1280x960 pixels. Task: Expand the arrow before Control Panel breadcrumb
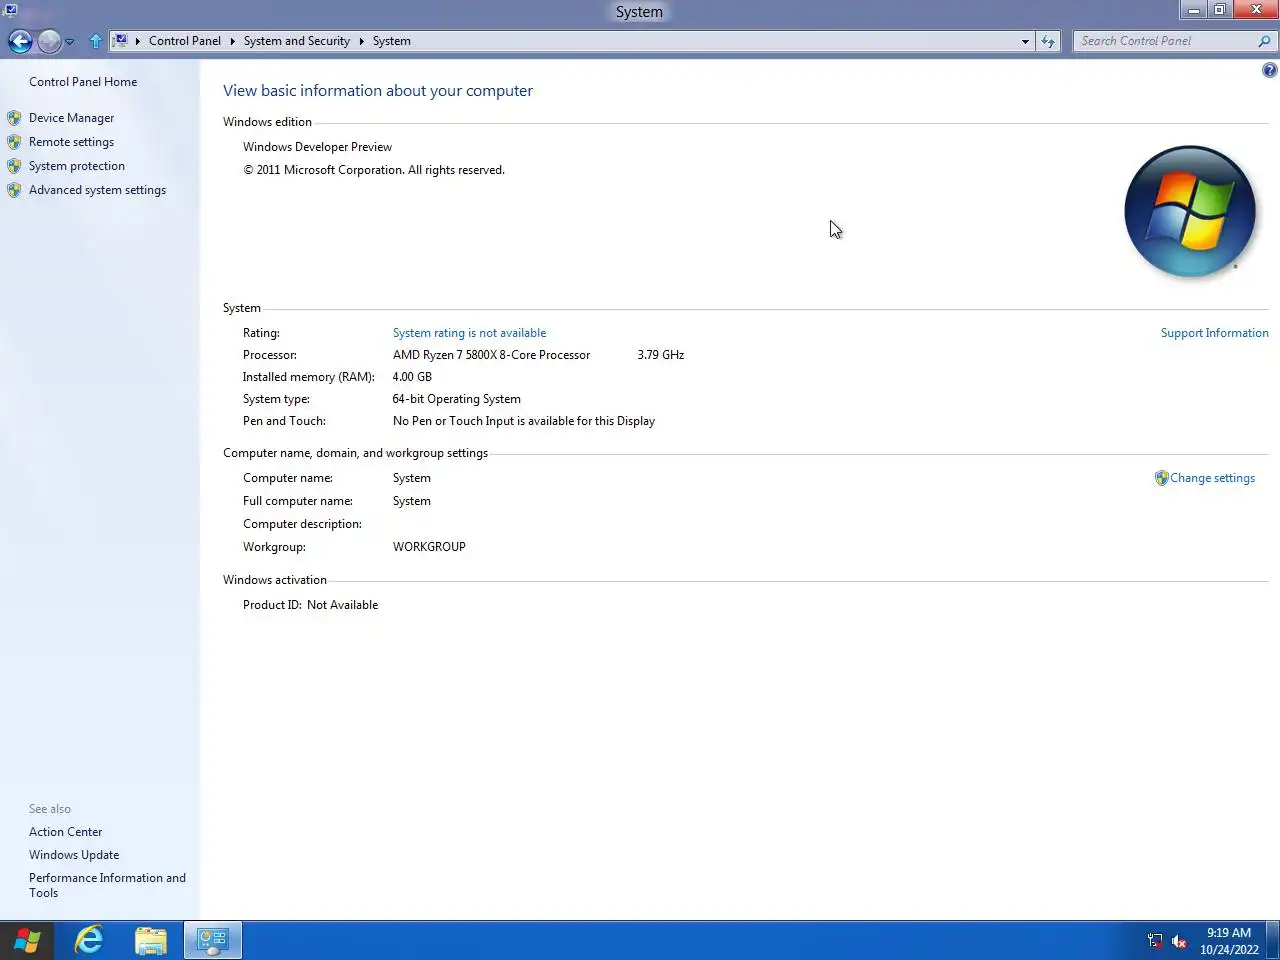point(138,41)
